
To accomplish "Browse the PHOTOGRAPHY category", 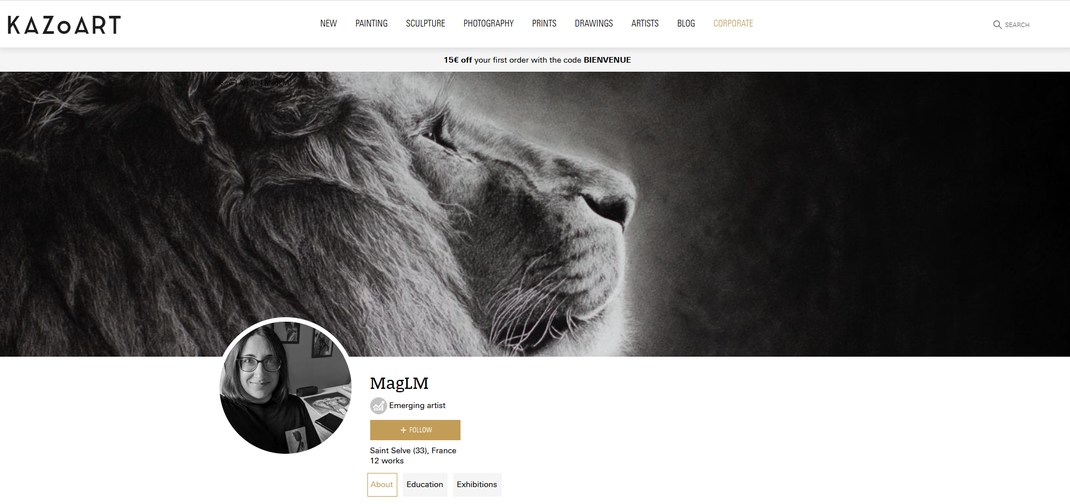I will 489,23.
